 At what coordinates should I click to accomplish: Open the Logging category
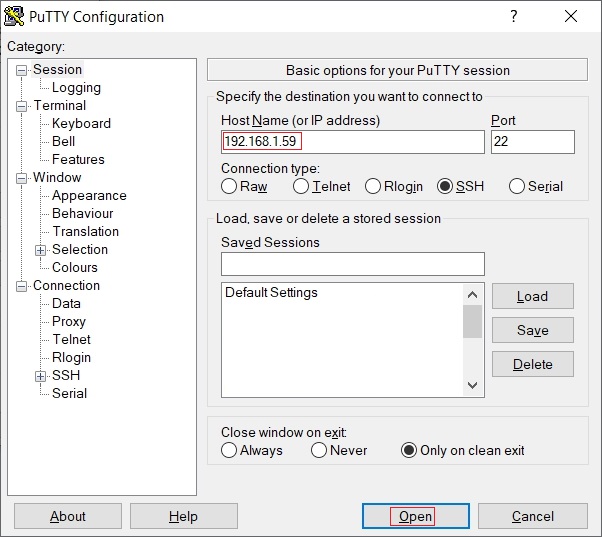point(76,88)
